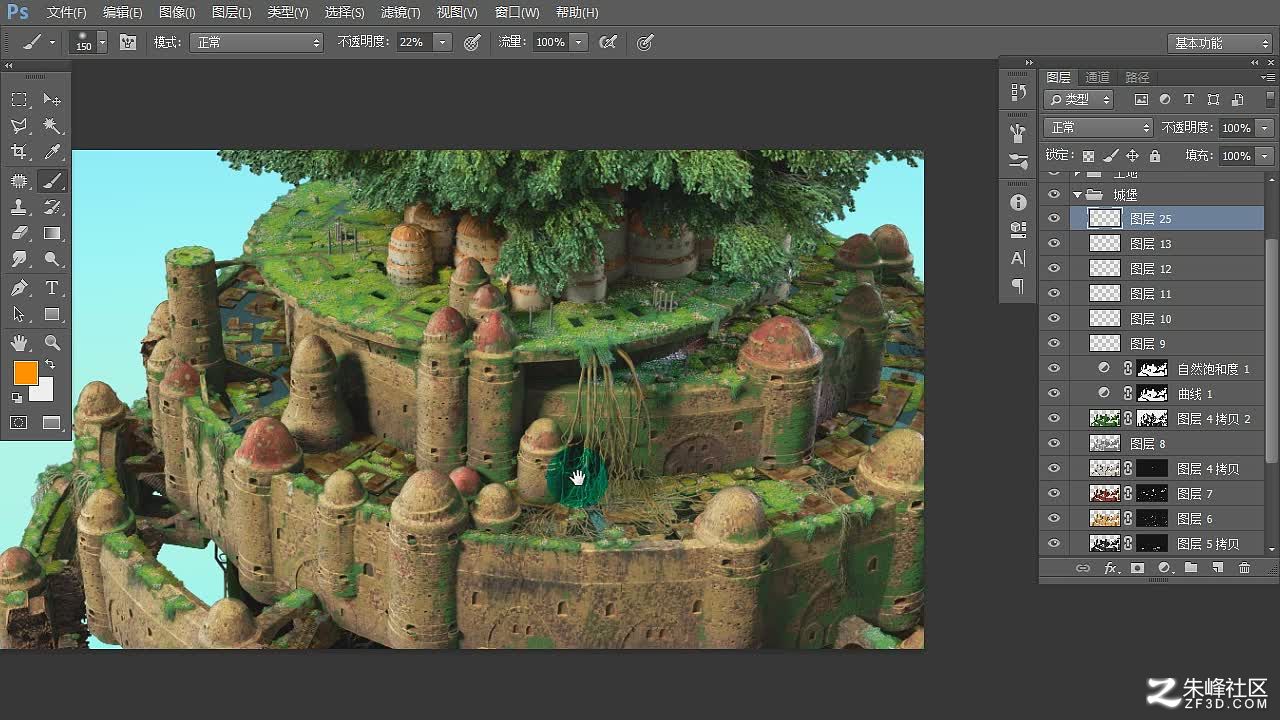Select the Brush tool in toolbox
This screenshot has height=720, width=1280.
click(52, 181)
